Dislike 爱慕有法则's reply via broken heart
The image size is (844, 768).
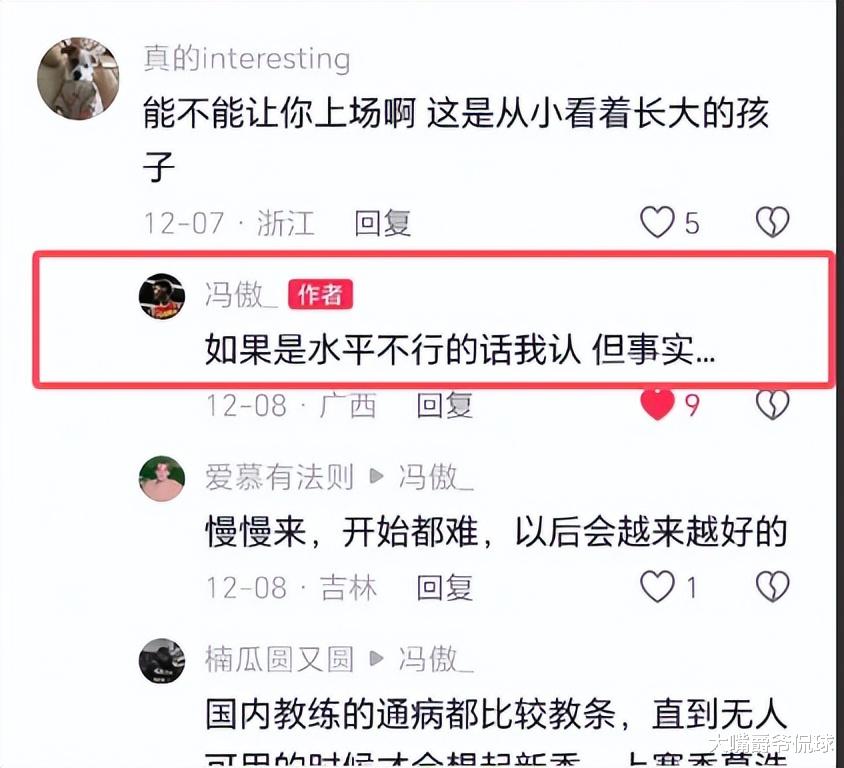pos(772,586)
